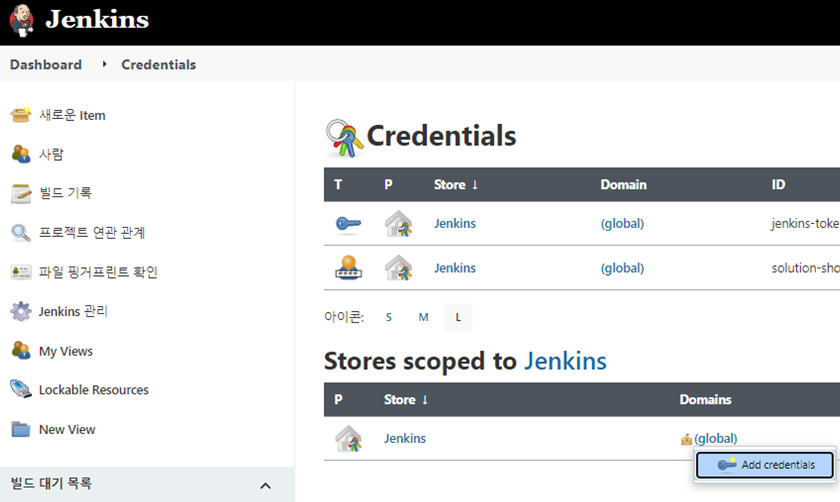
Task: Open the 프로젝트 연관 관계 link
Action: (x=92, y=233)
